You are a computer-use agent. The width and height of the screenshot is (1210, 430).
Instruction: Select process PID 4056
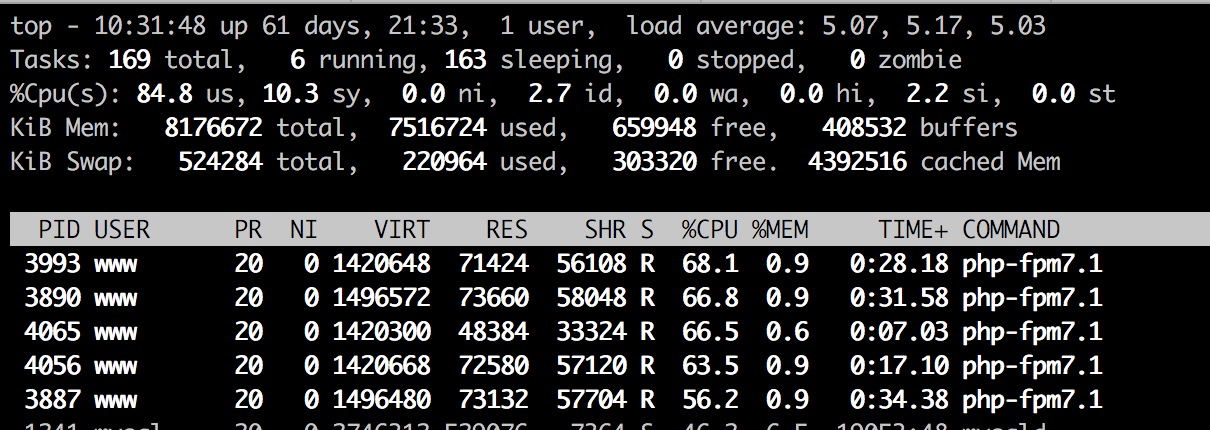pos(51,366)
